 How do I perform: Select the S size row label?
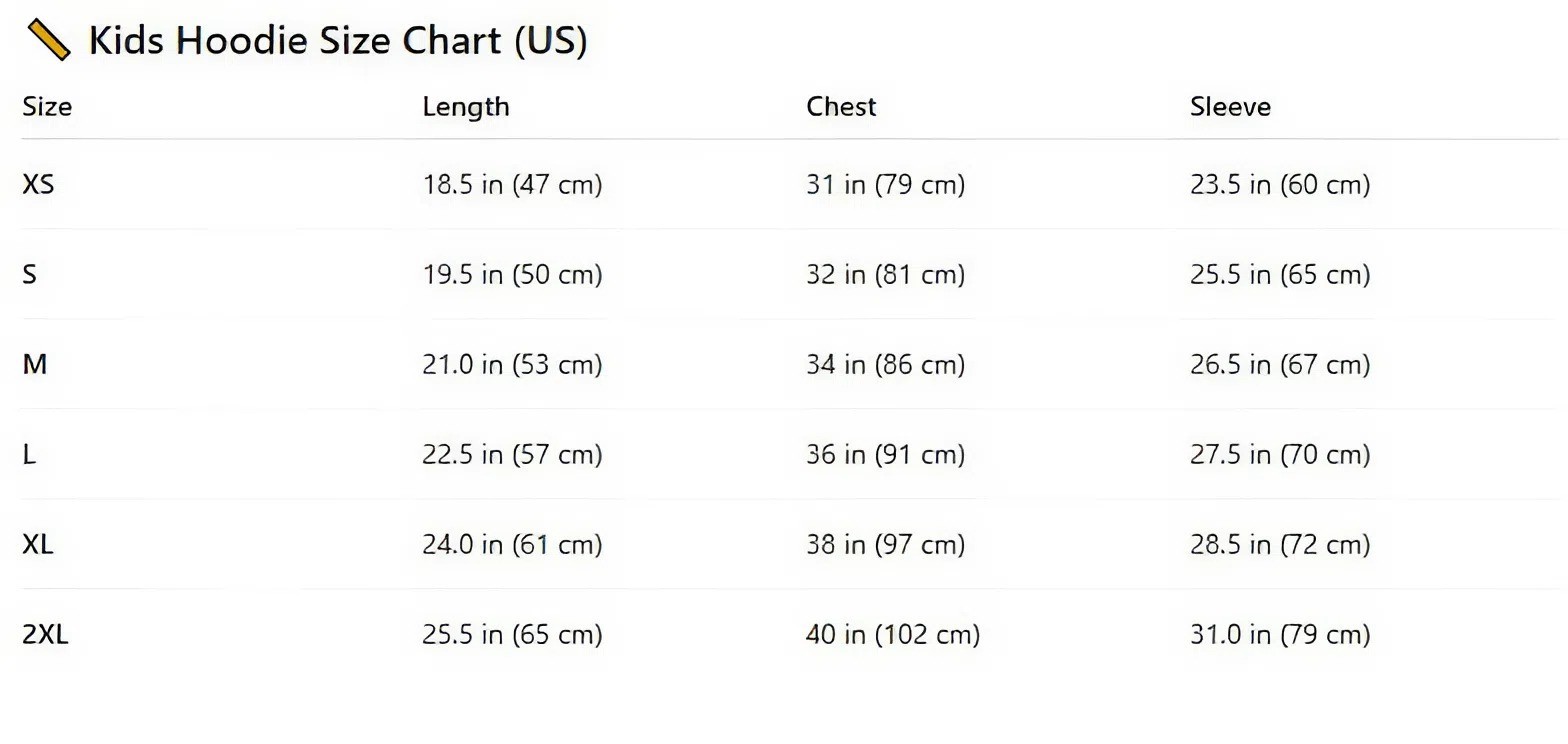tap(30, 275)
